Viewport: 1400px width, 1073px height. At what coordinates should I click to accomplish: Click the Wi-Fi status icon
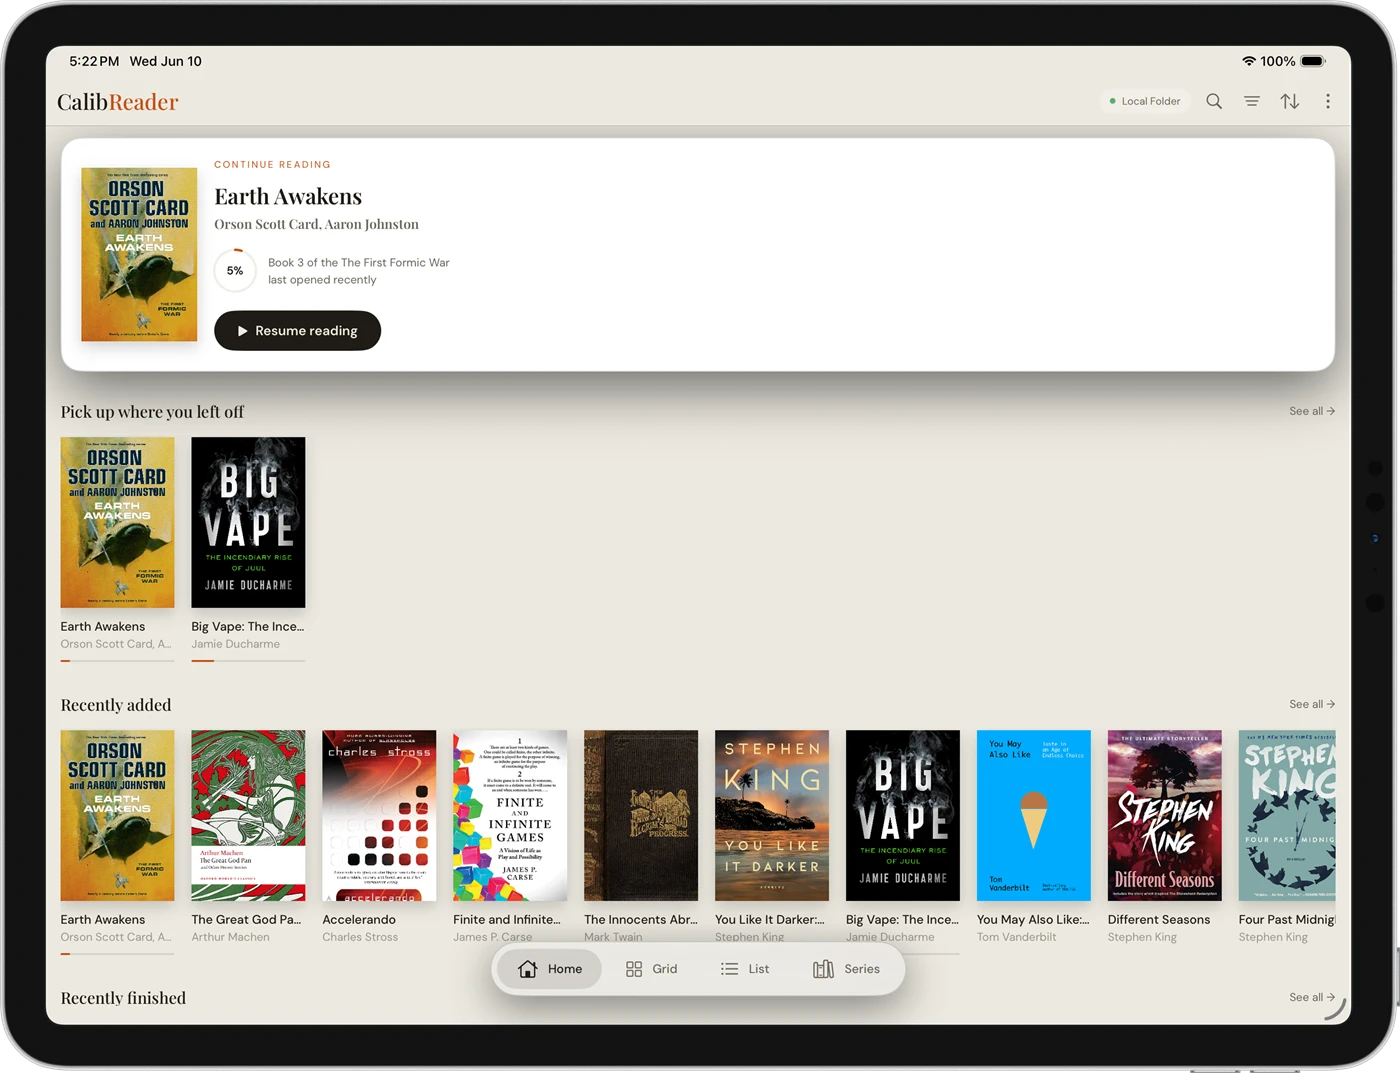(1249, 61)
